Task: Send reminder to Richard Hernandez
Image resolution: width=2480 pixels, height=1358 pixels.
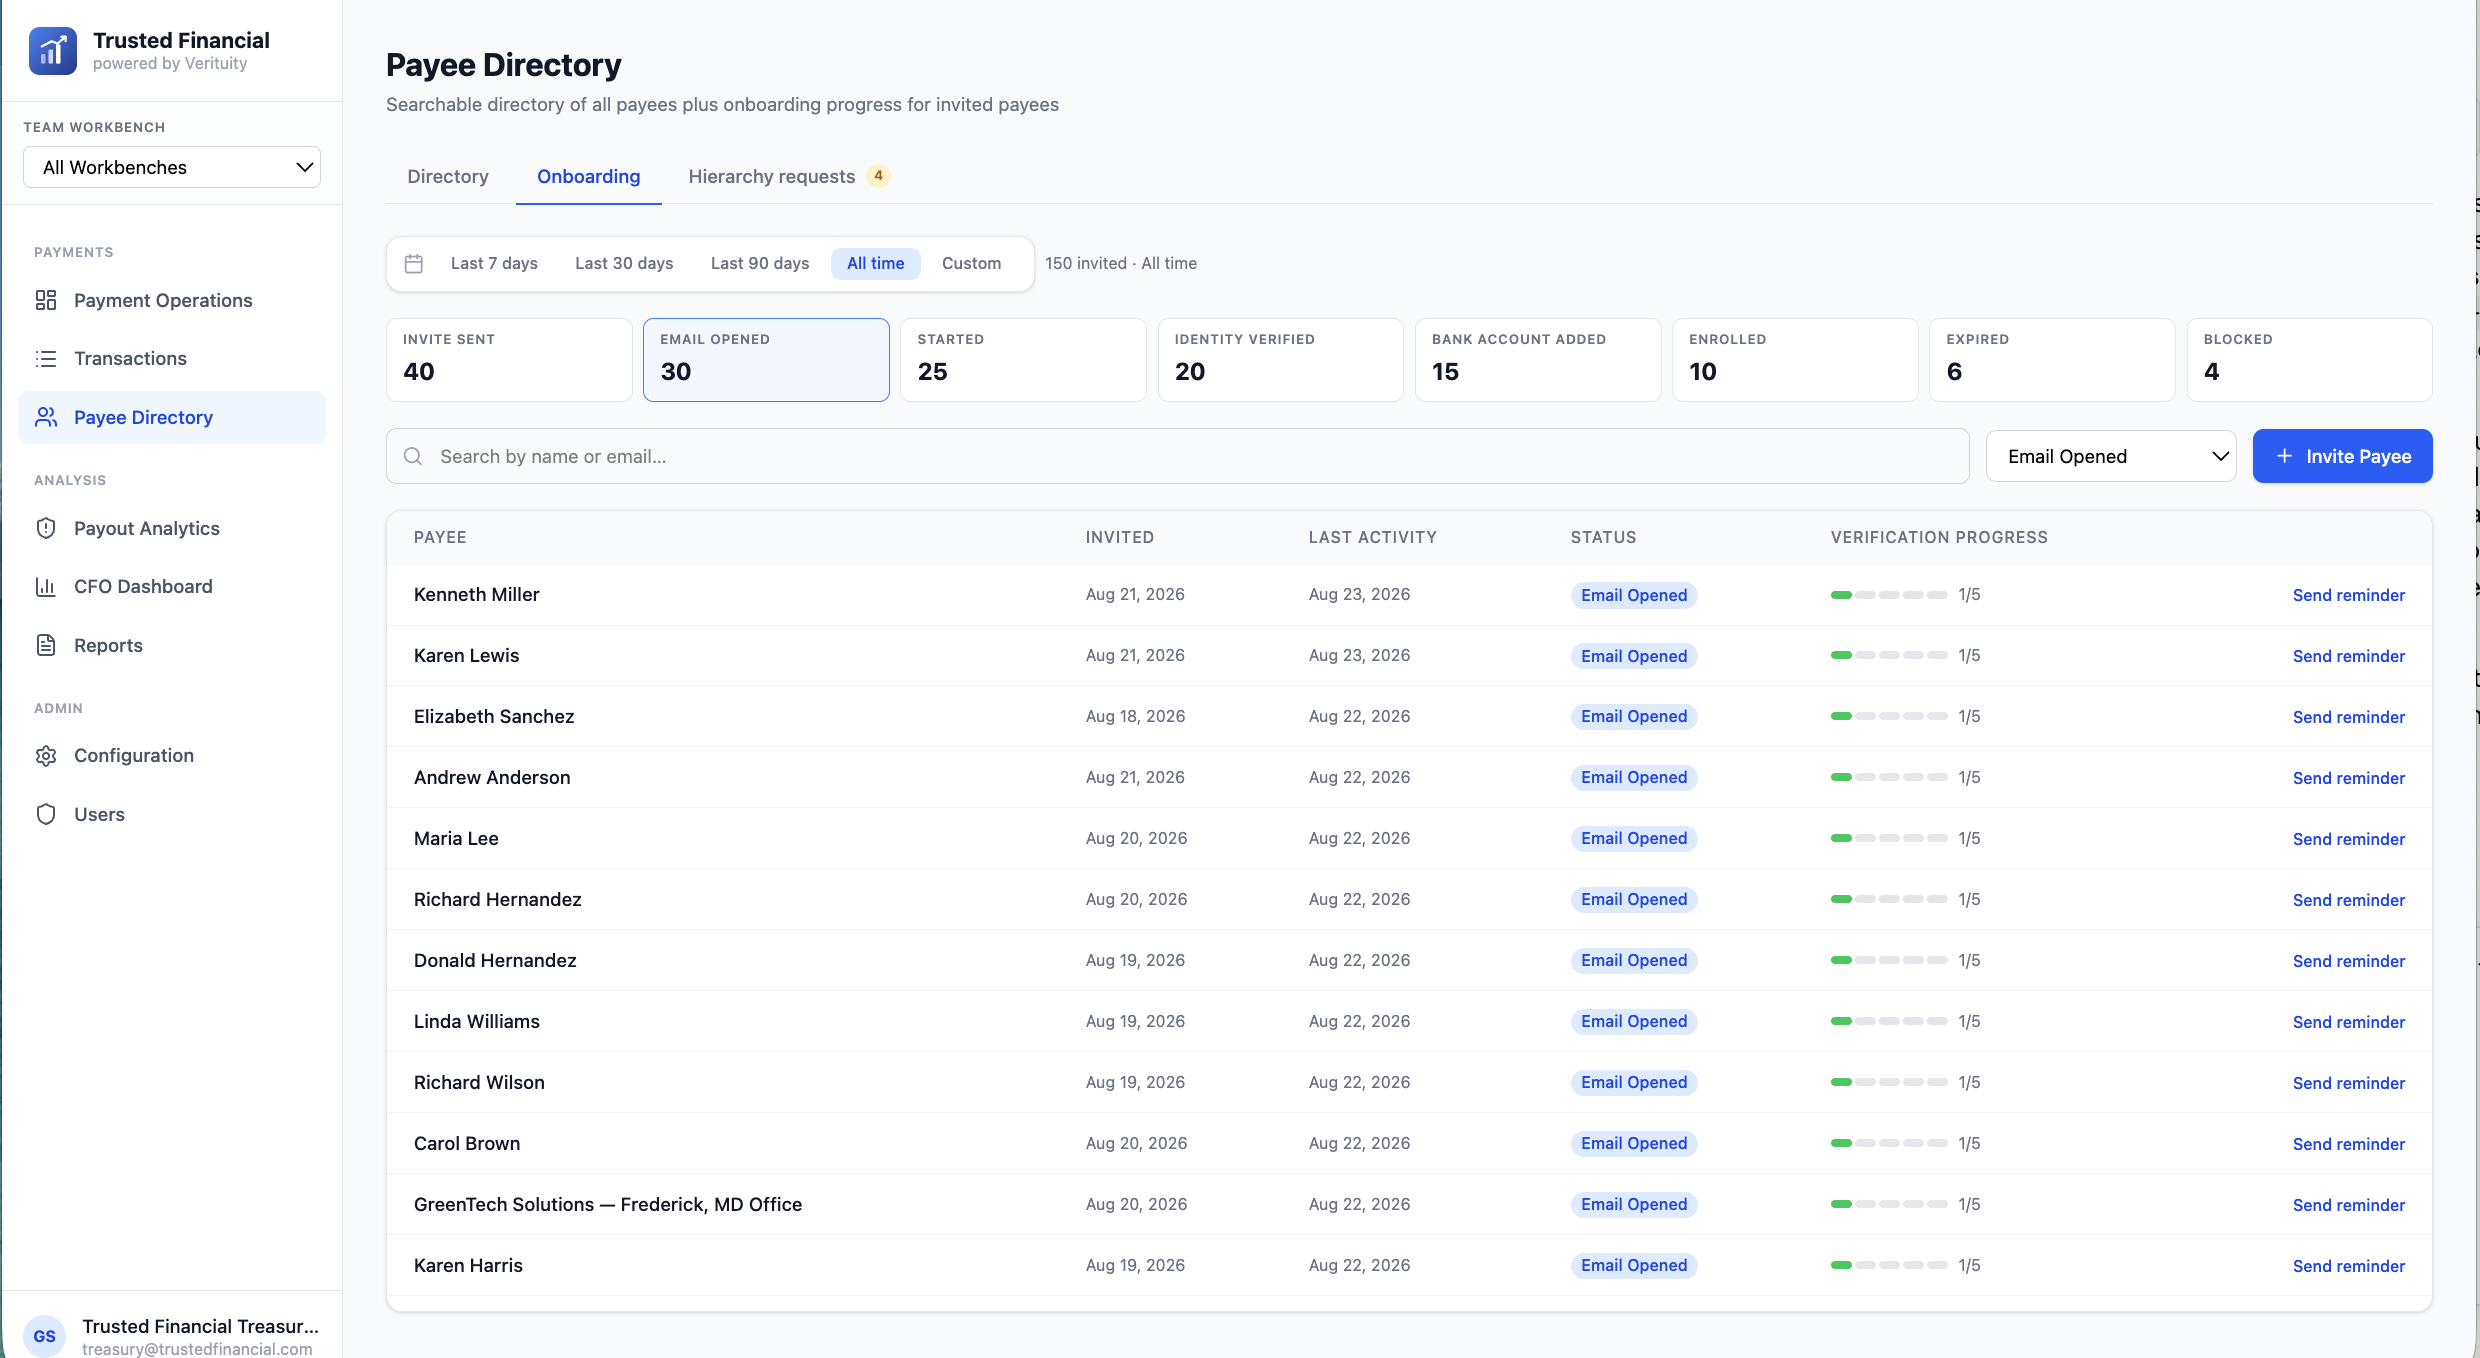Action: point(2349,900)
